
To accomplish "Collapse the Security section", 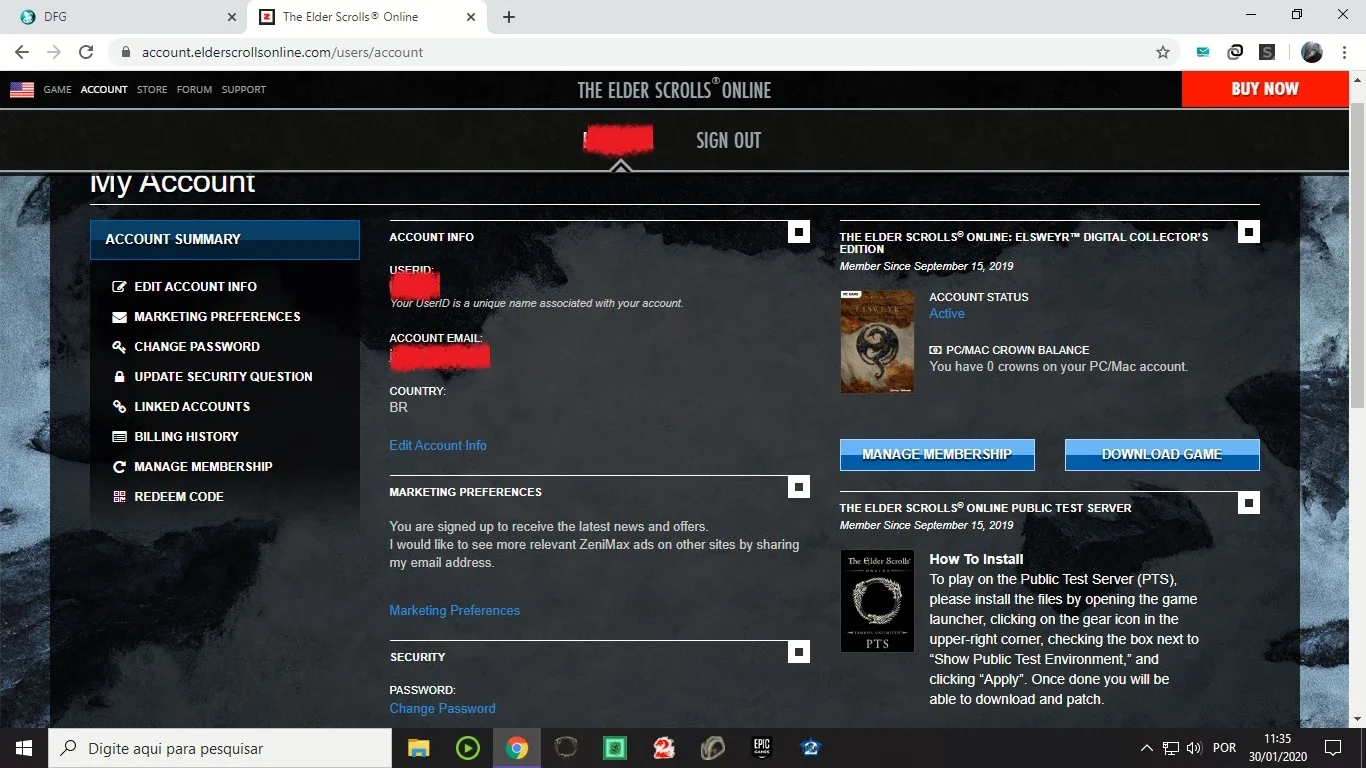I will pyautogui.click(x=798, y=652).
